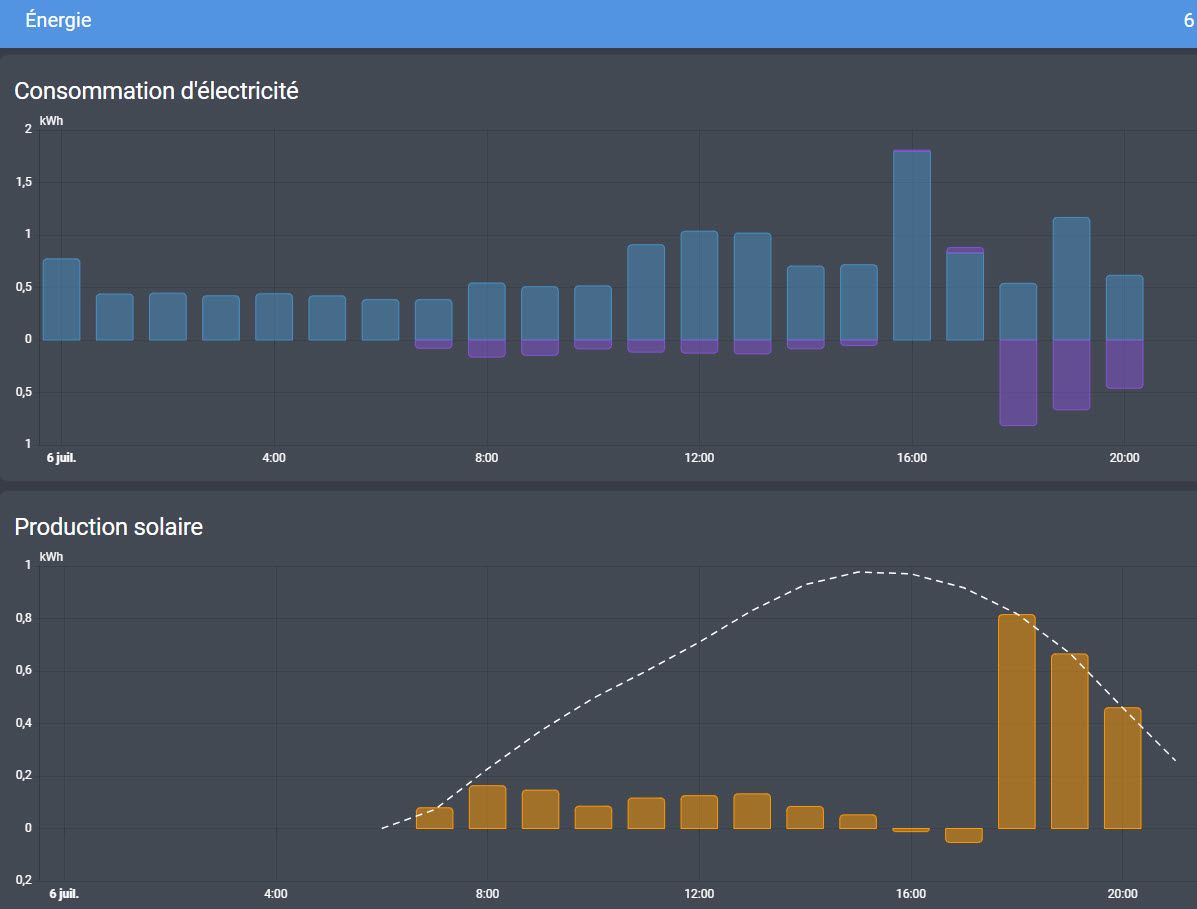Image resolution: width=1197 pixels, height=909 pixels.
Task: Click the purple cap on the 17:00 consumption bar
Action: (x=964, y=250)
